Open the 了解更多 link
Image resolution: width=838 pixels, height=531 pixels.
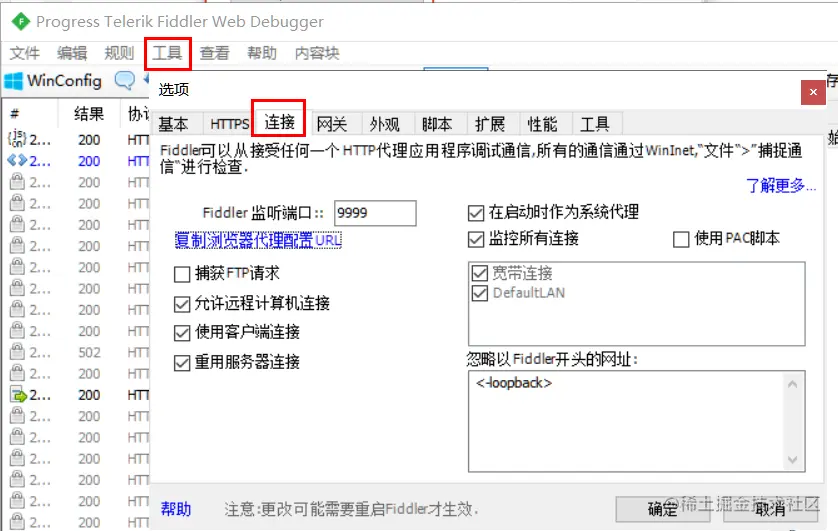click(781, 185)
